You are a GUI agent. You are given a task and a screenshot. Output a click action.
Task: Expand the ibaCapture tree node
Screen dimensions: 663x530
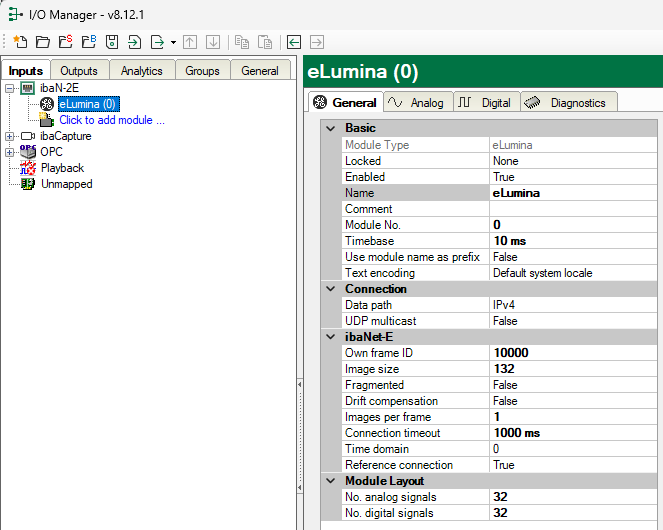pyautogui.click(x=10, y=136)
